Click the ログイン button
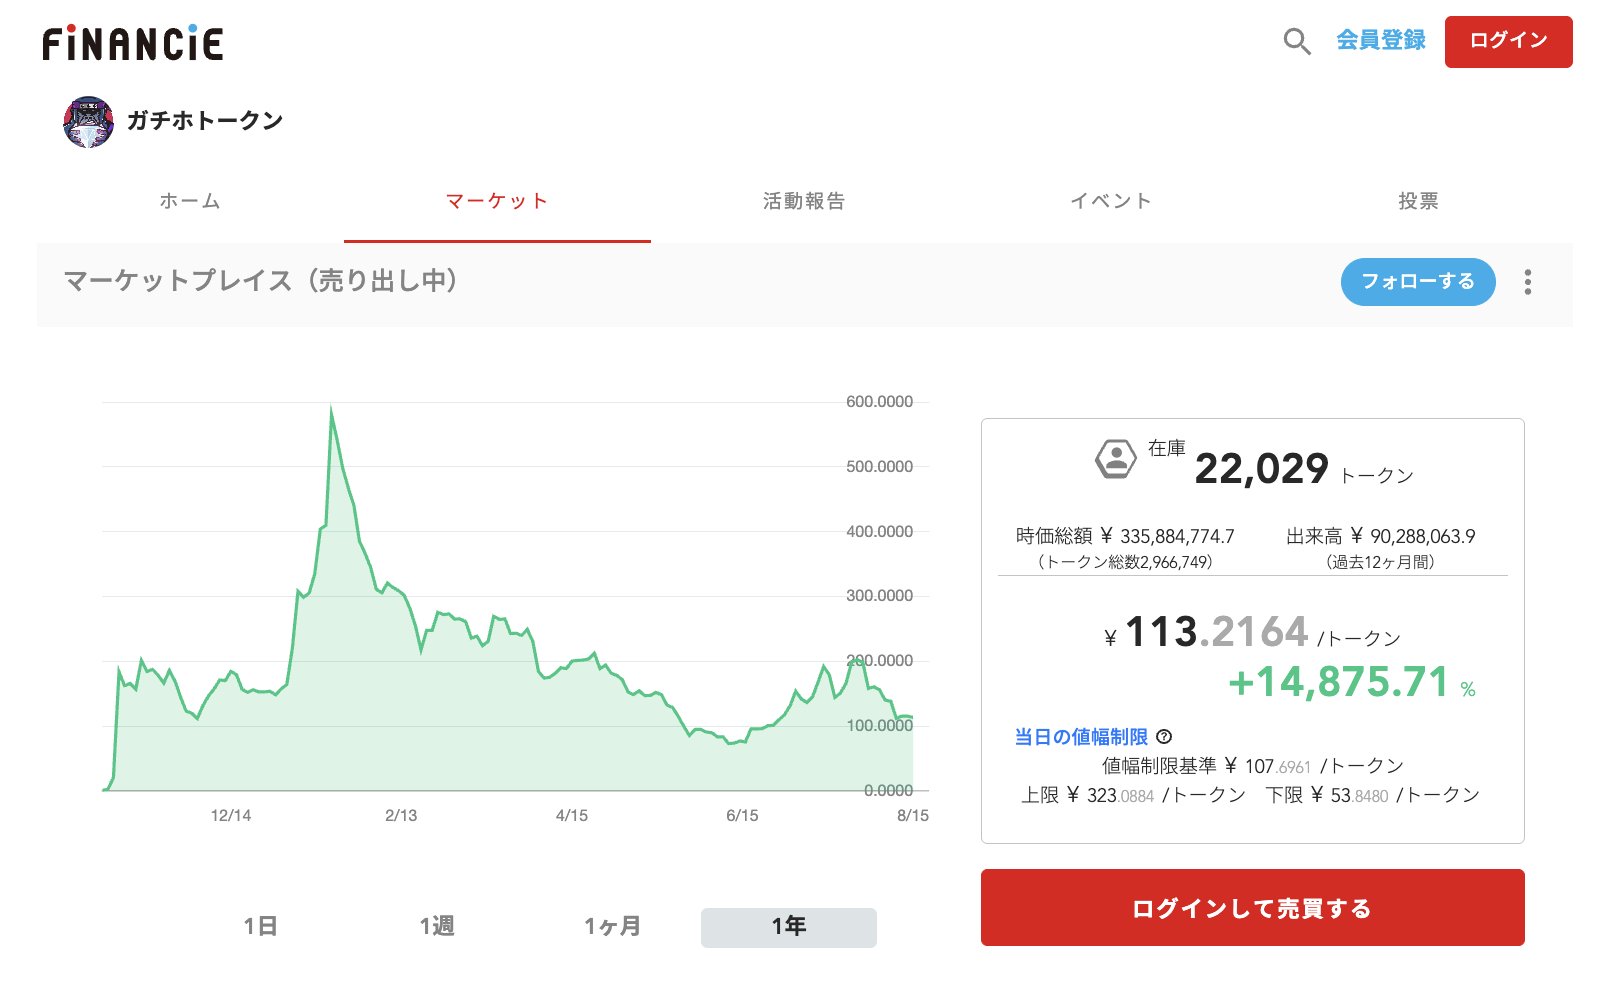Image resolution: width=1598 pixels, height=1004 pixels. [1508, 42]
